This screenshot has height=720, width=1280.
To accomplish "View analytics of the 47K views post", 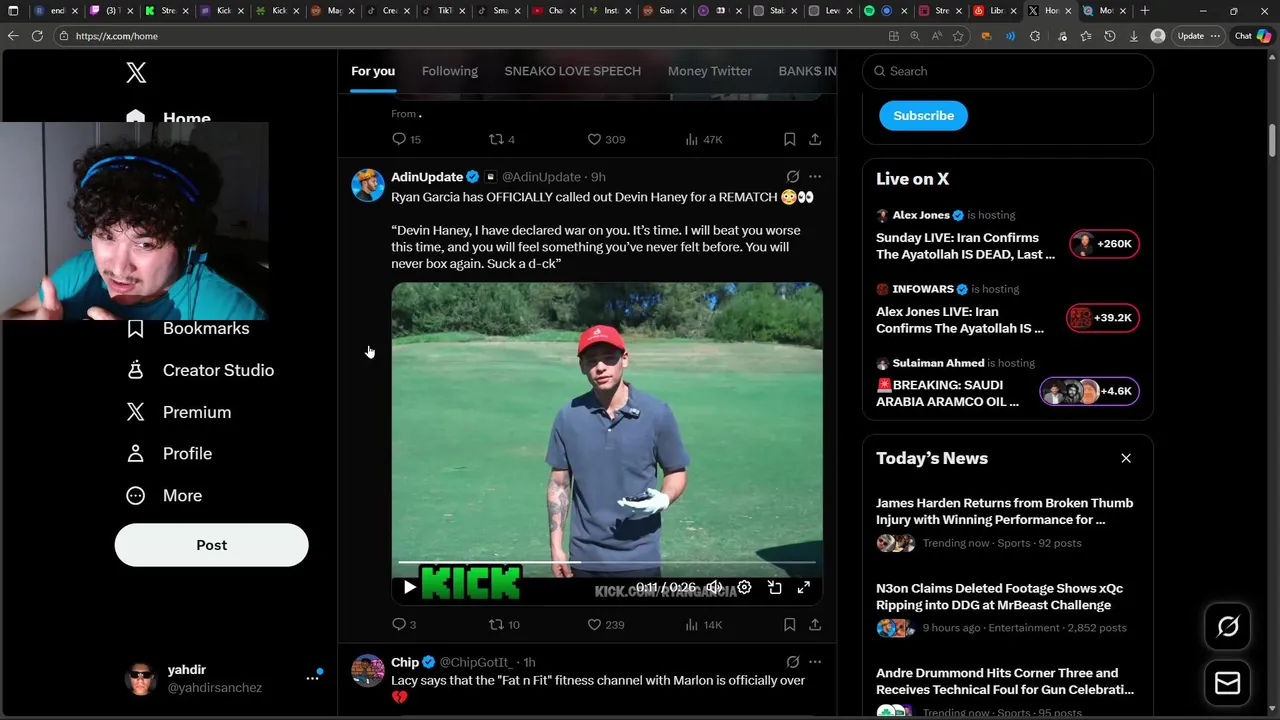I will click(703, 139).
